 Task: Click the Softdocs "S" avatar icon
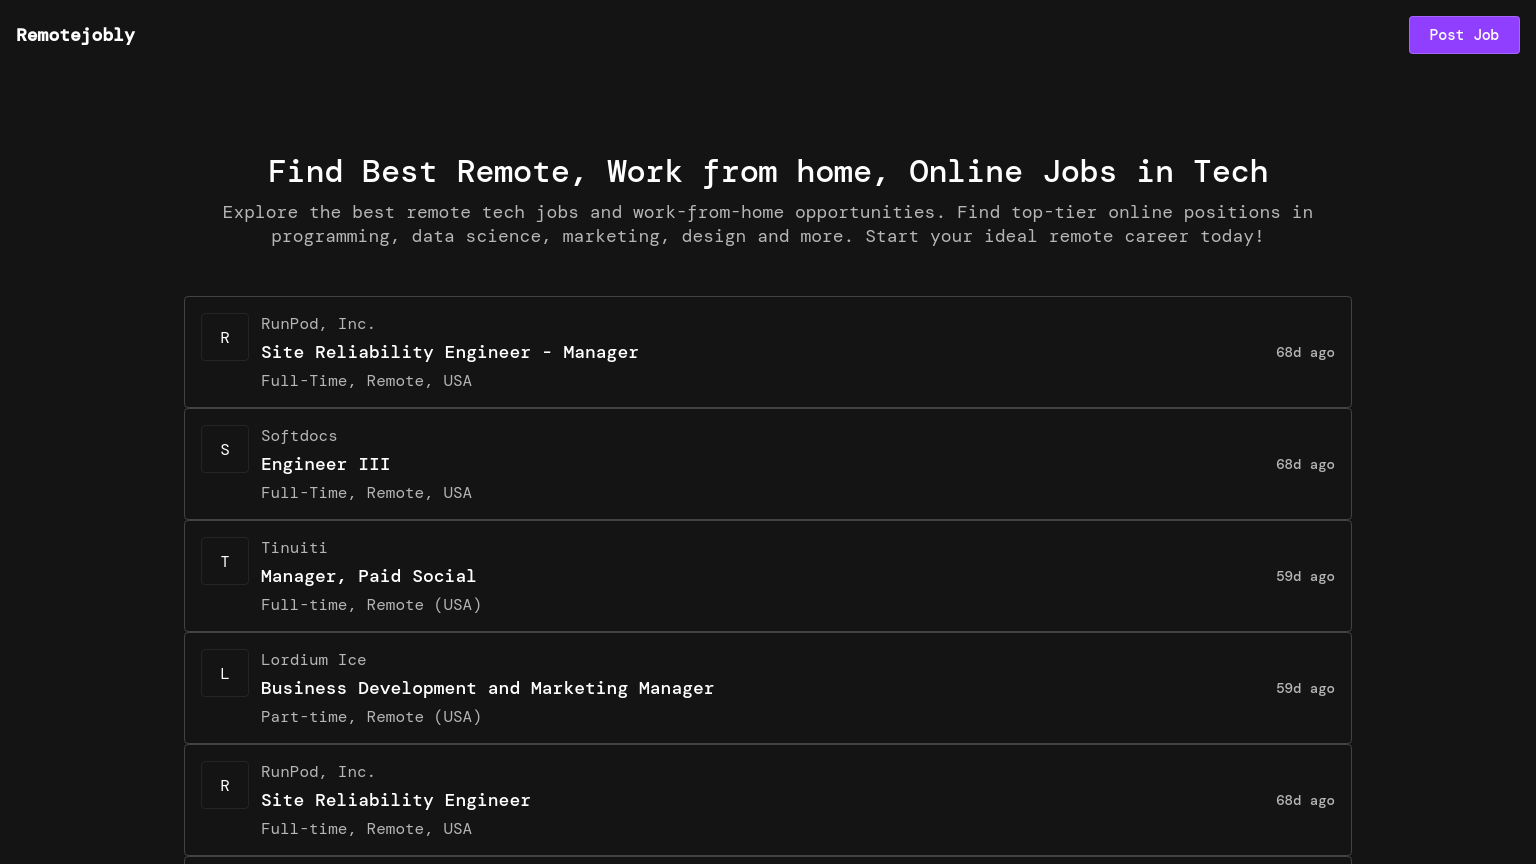(x=225, y=449)
